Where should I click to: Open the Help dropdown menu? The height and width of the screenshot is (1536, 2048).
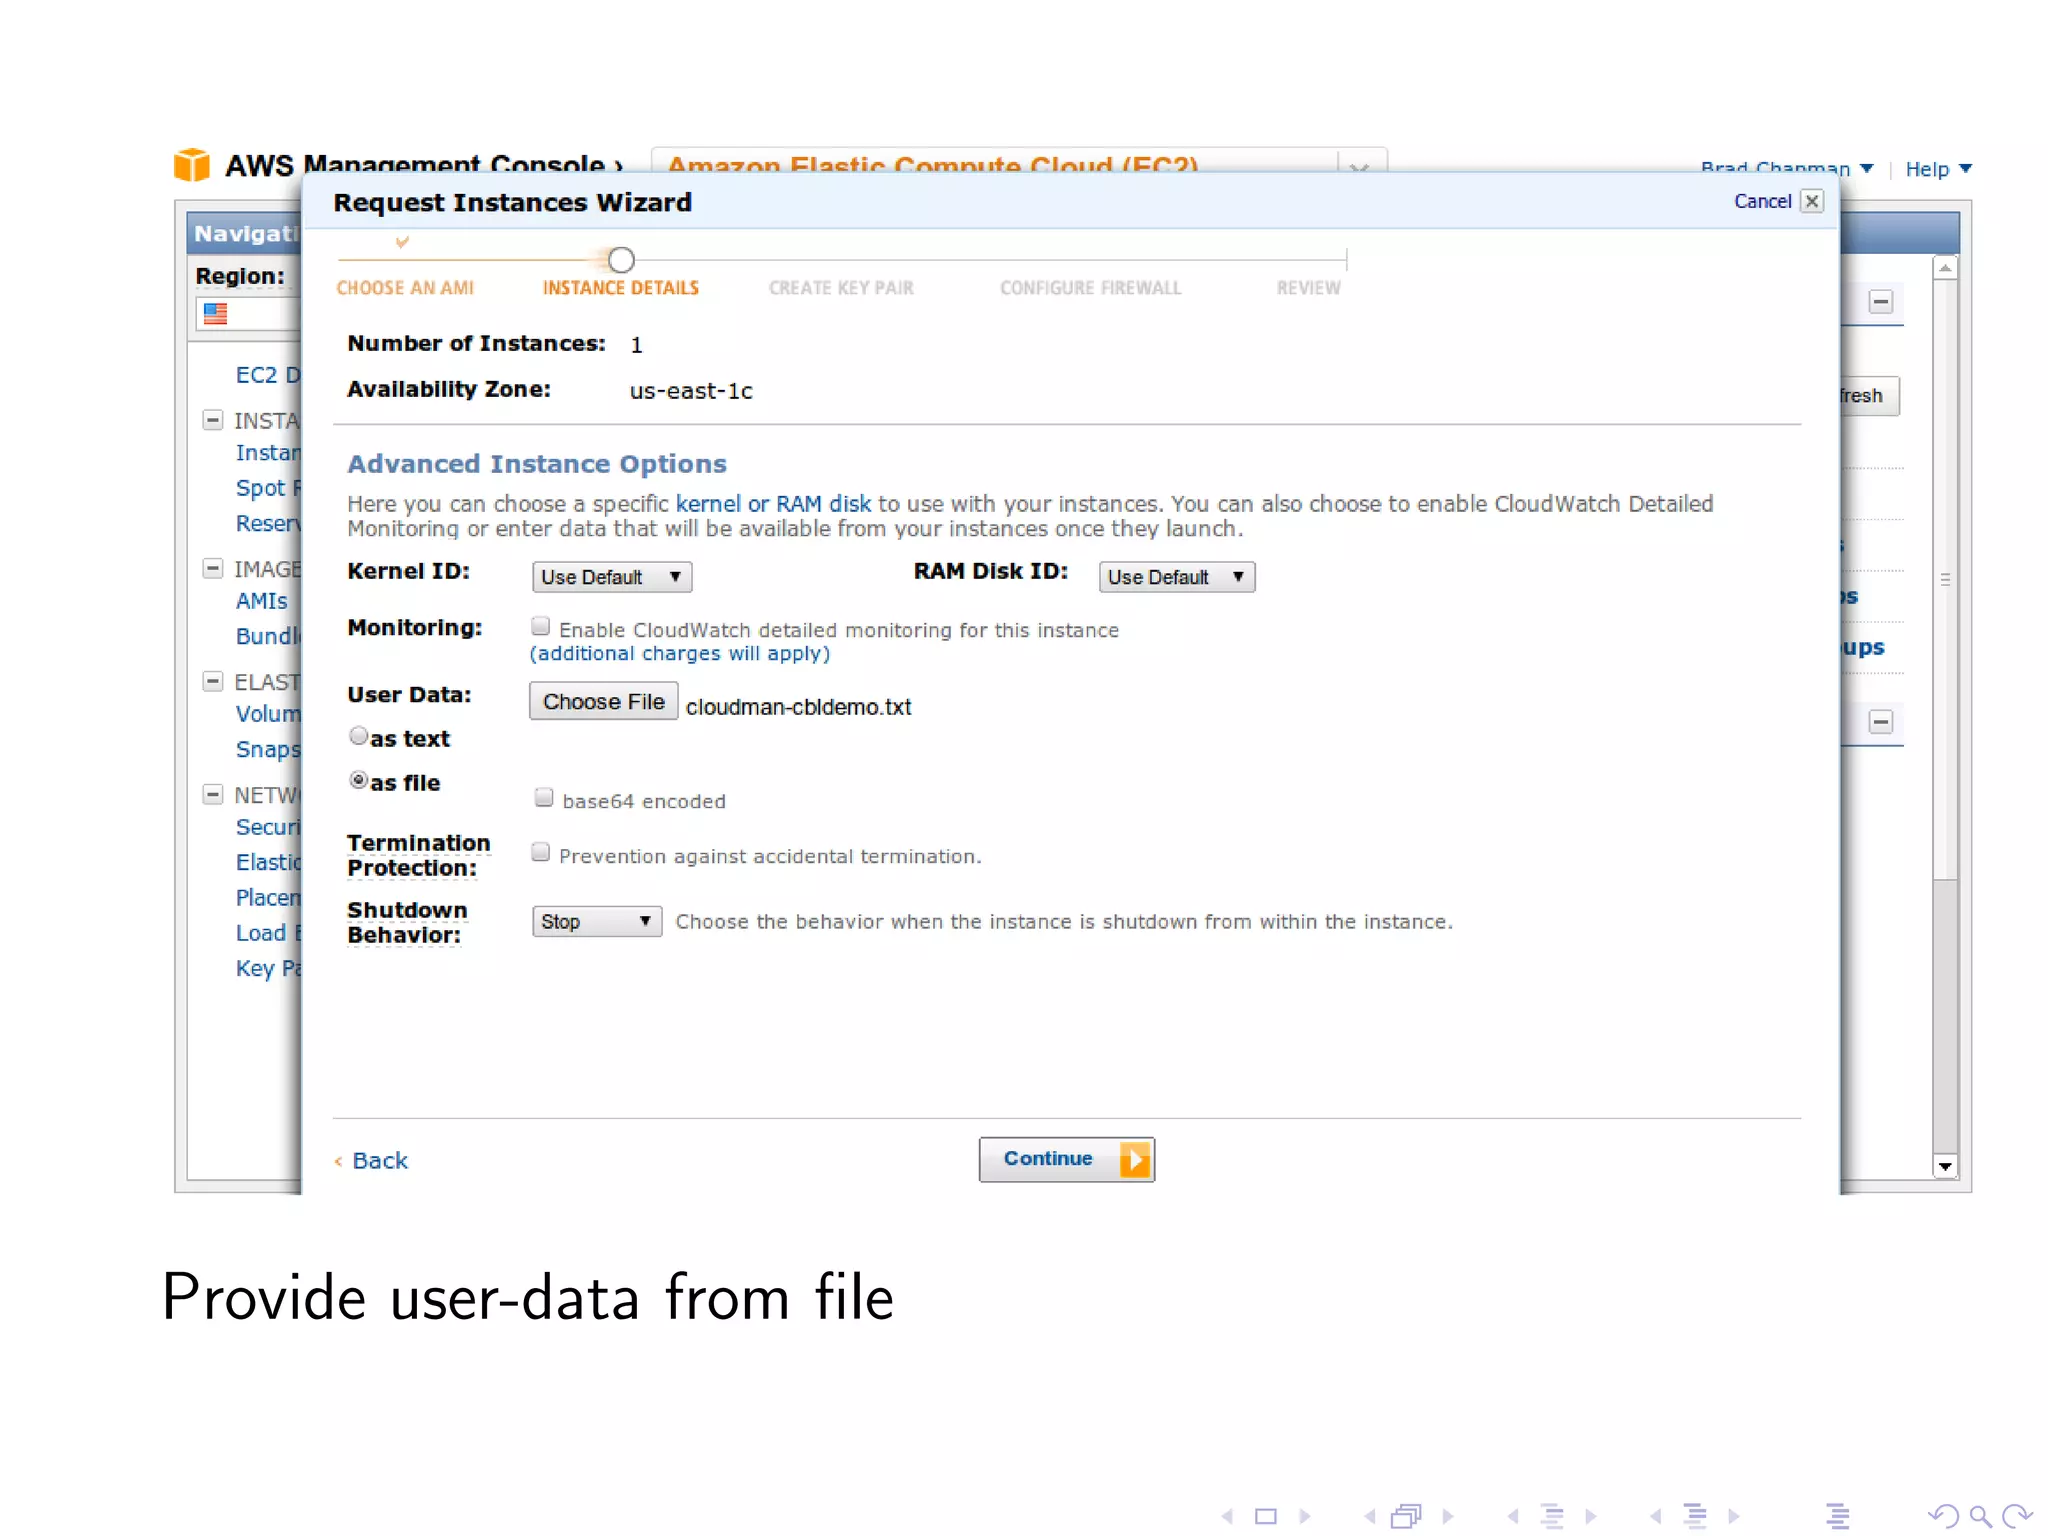(x=1938, y=168)
